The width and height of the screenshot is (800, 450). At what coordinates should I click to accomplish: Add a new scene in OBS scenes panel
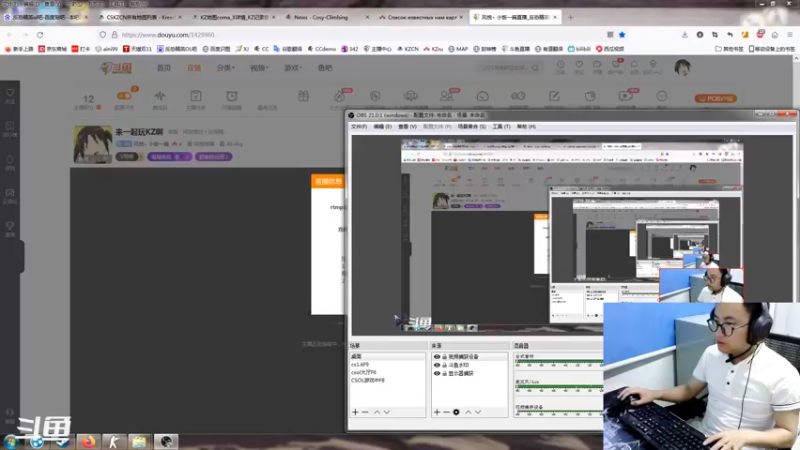[x=356, y=412]
